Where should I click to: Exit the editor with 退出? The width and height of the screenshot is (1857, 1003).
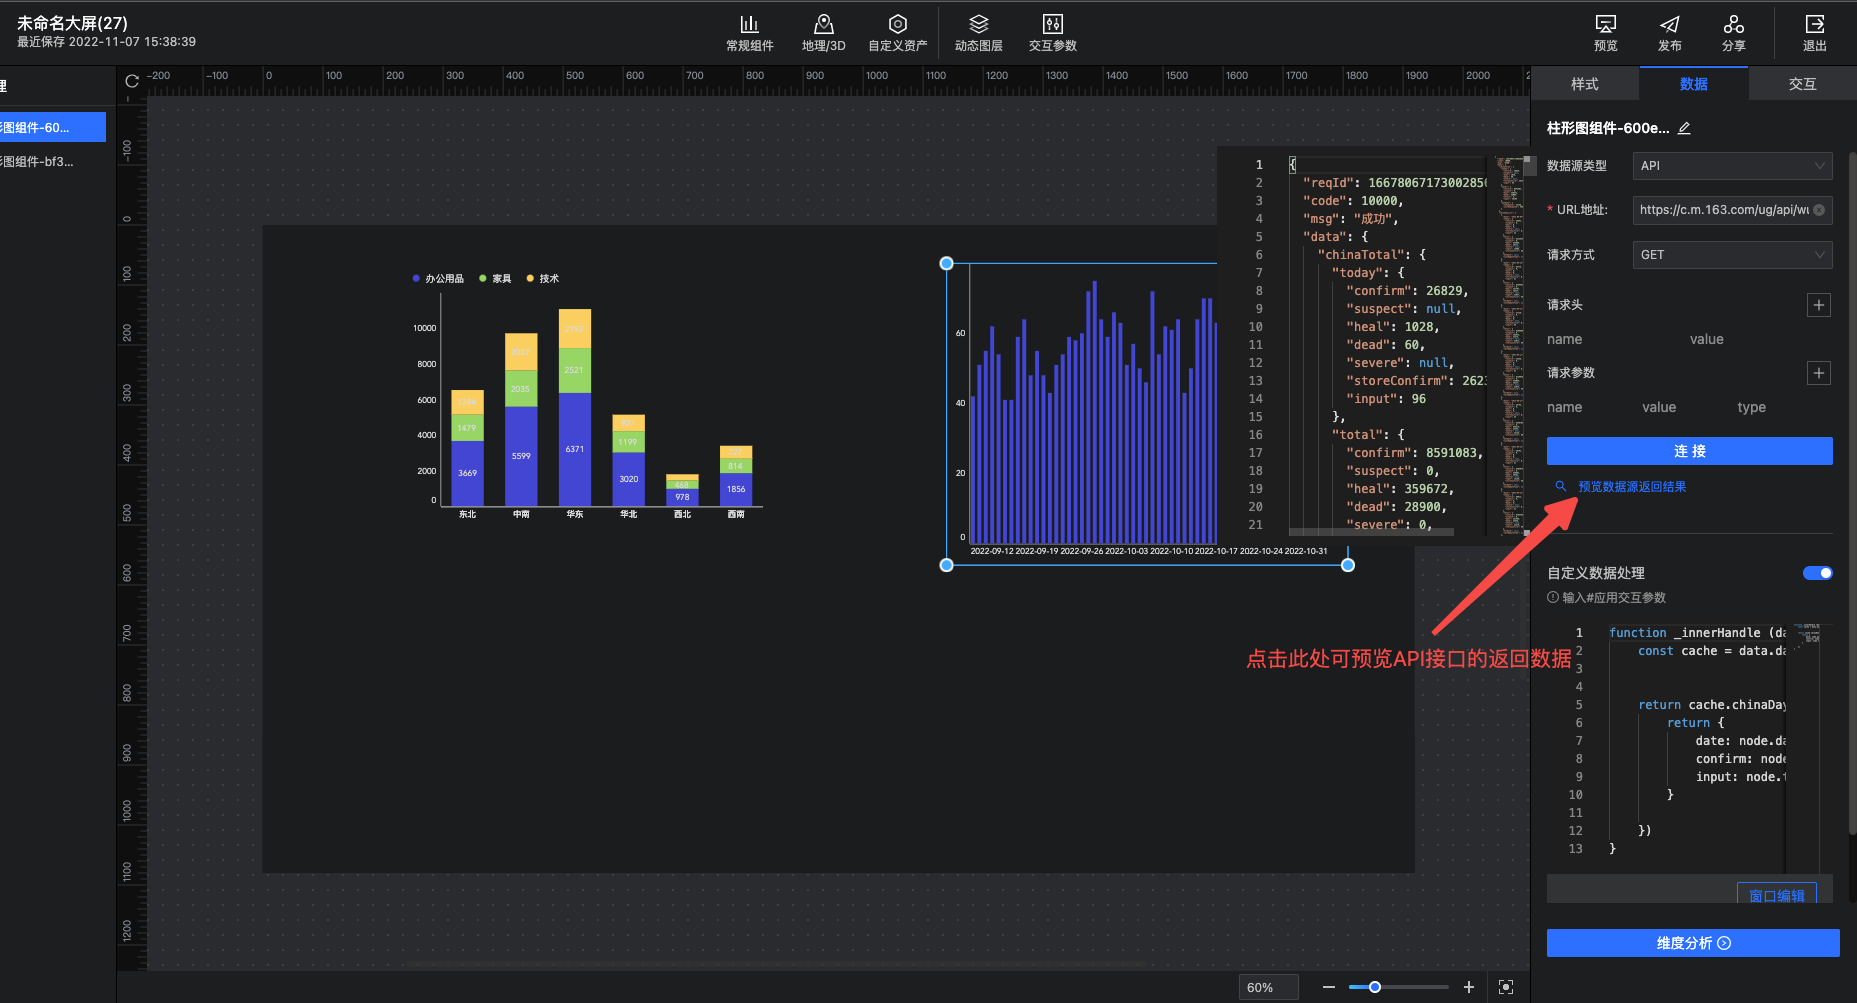click(1814, 33)
